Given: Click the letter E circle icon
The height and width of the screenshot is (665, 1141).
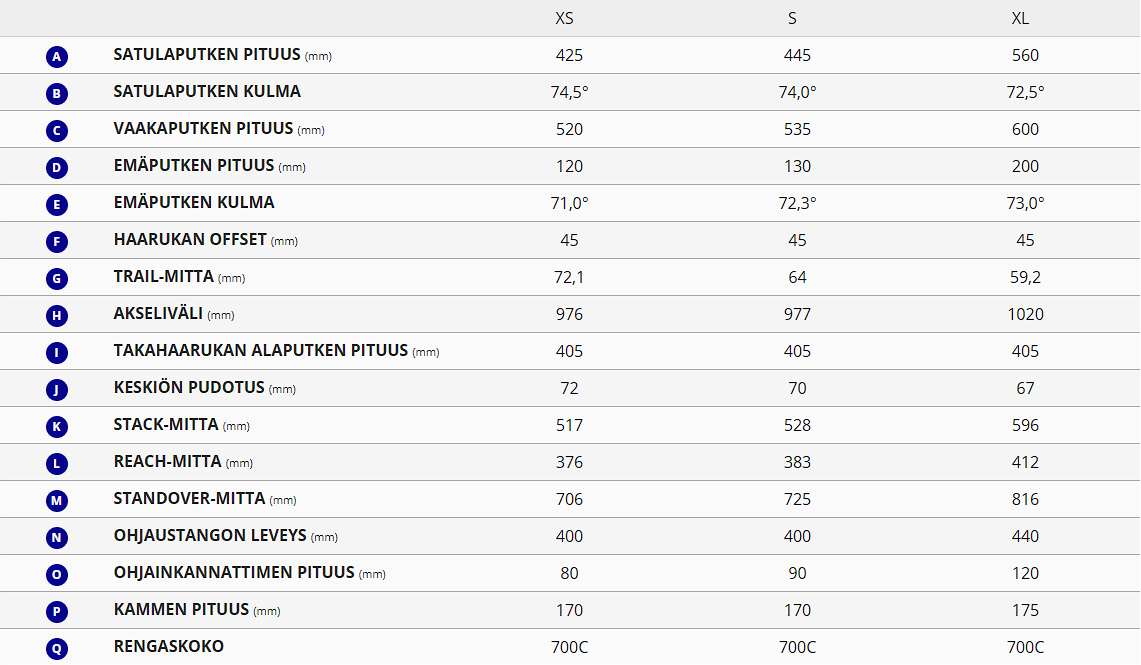Looking at the screenshot, I should coord(57,205).
